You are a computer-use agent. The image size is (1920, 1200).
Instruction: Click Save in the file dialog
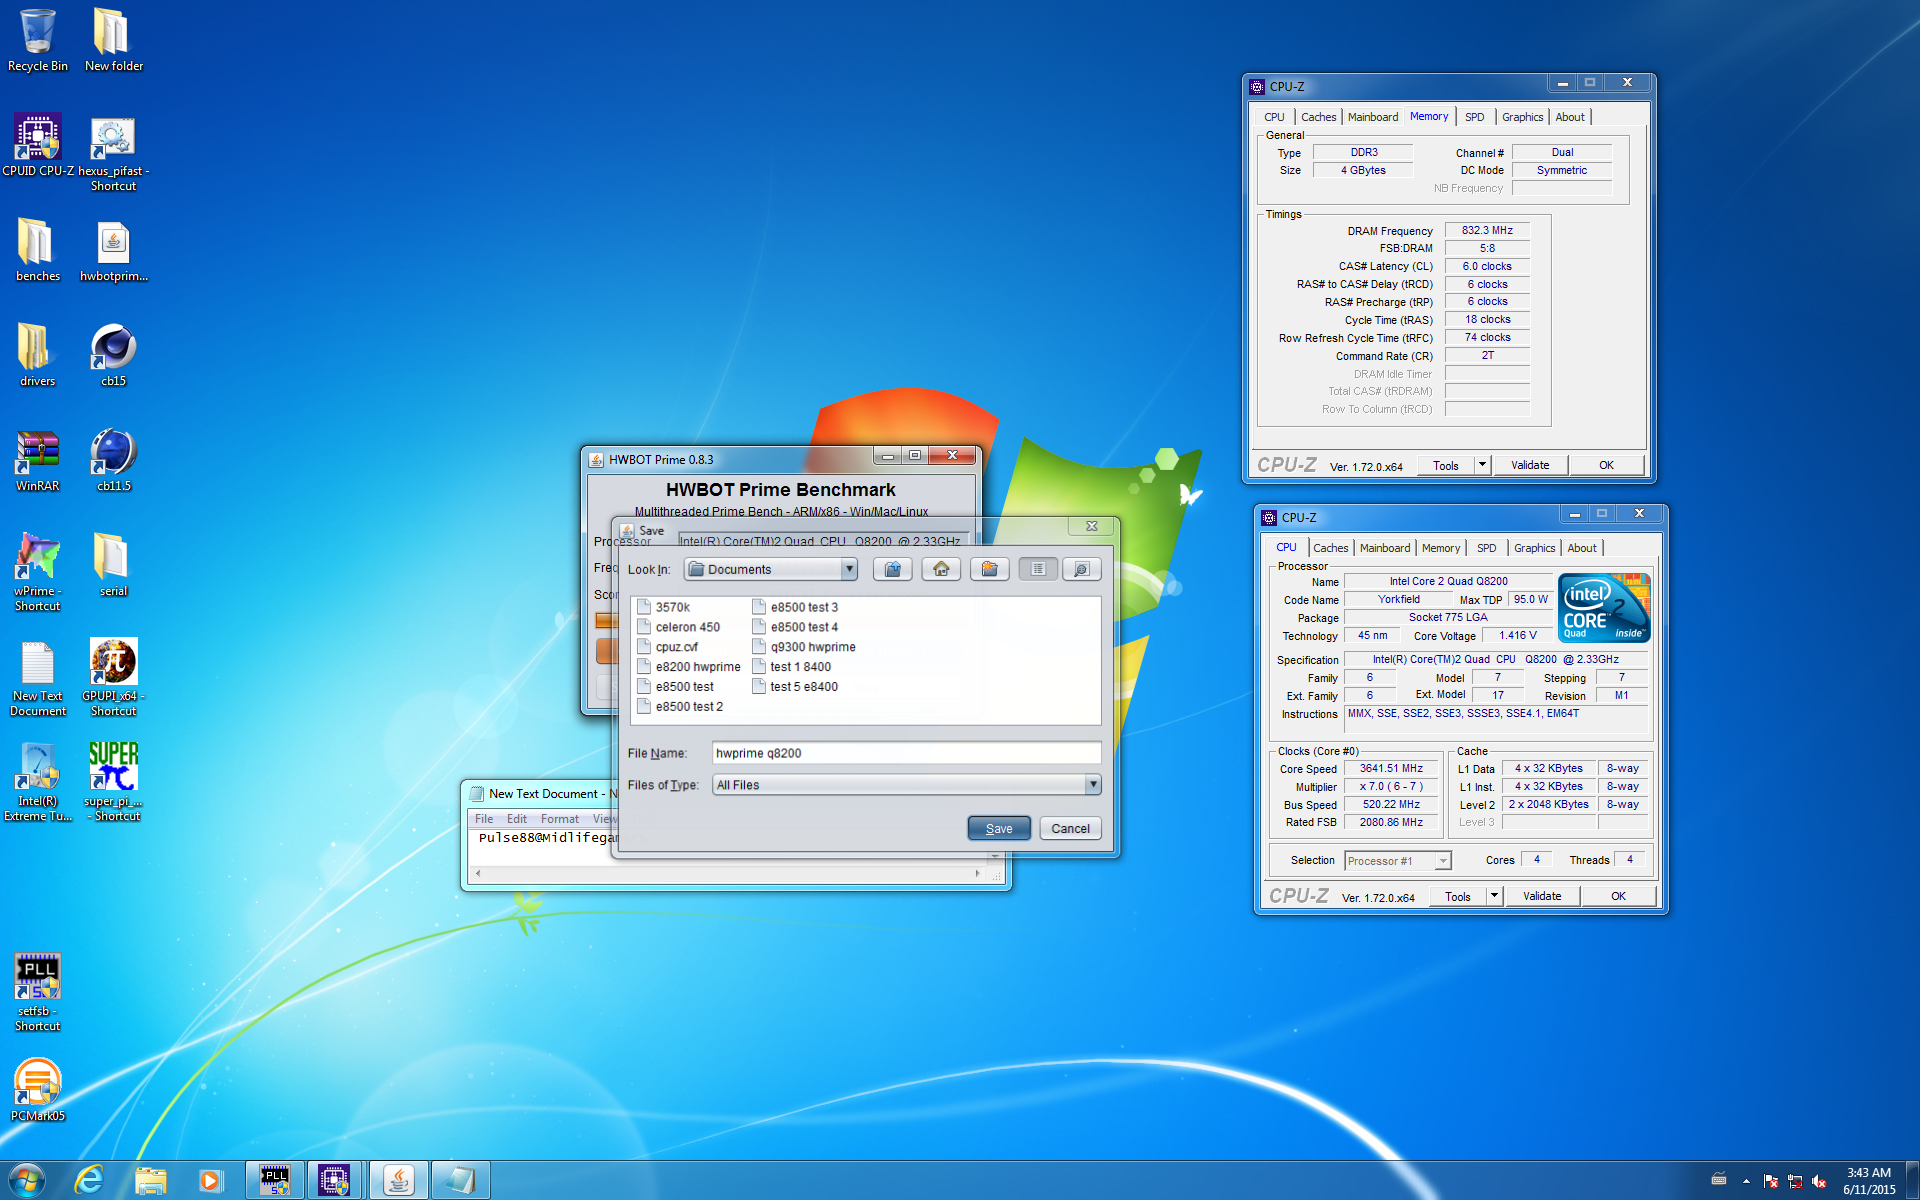click(x=999, y=828)
